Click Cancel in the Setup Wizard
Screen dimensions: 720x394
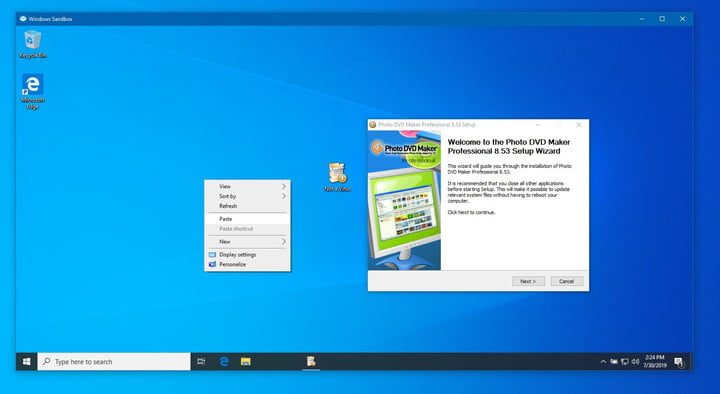click(567, 281)
